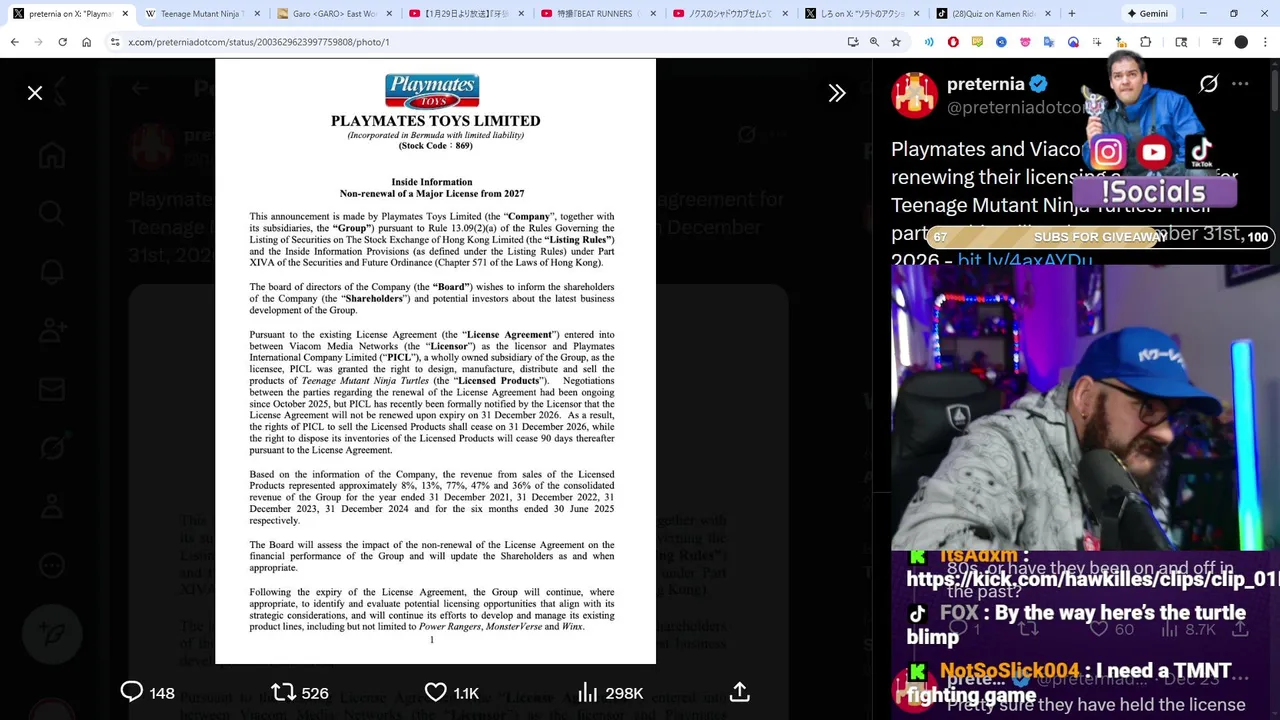The height and width of the screenshot is (720, 1280).
Task: Click the Grok explain icon
Action: [1209, 84]
